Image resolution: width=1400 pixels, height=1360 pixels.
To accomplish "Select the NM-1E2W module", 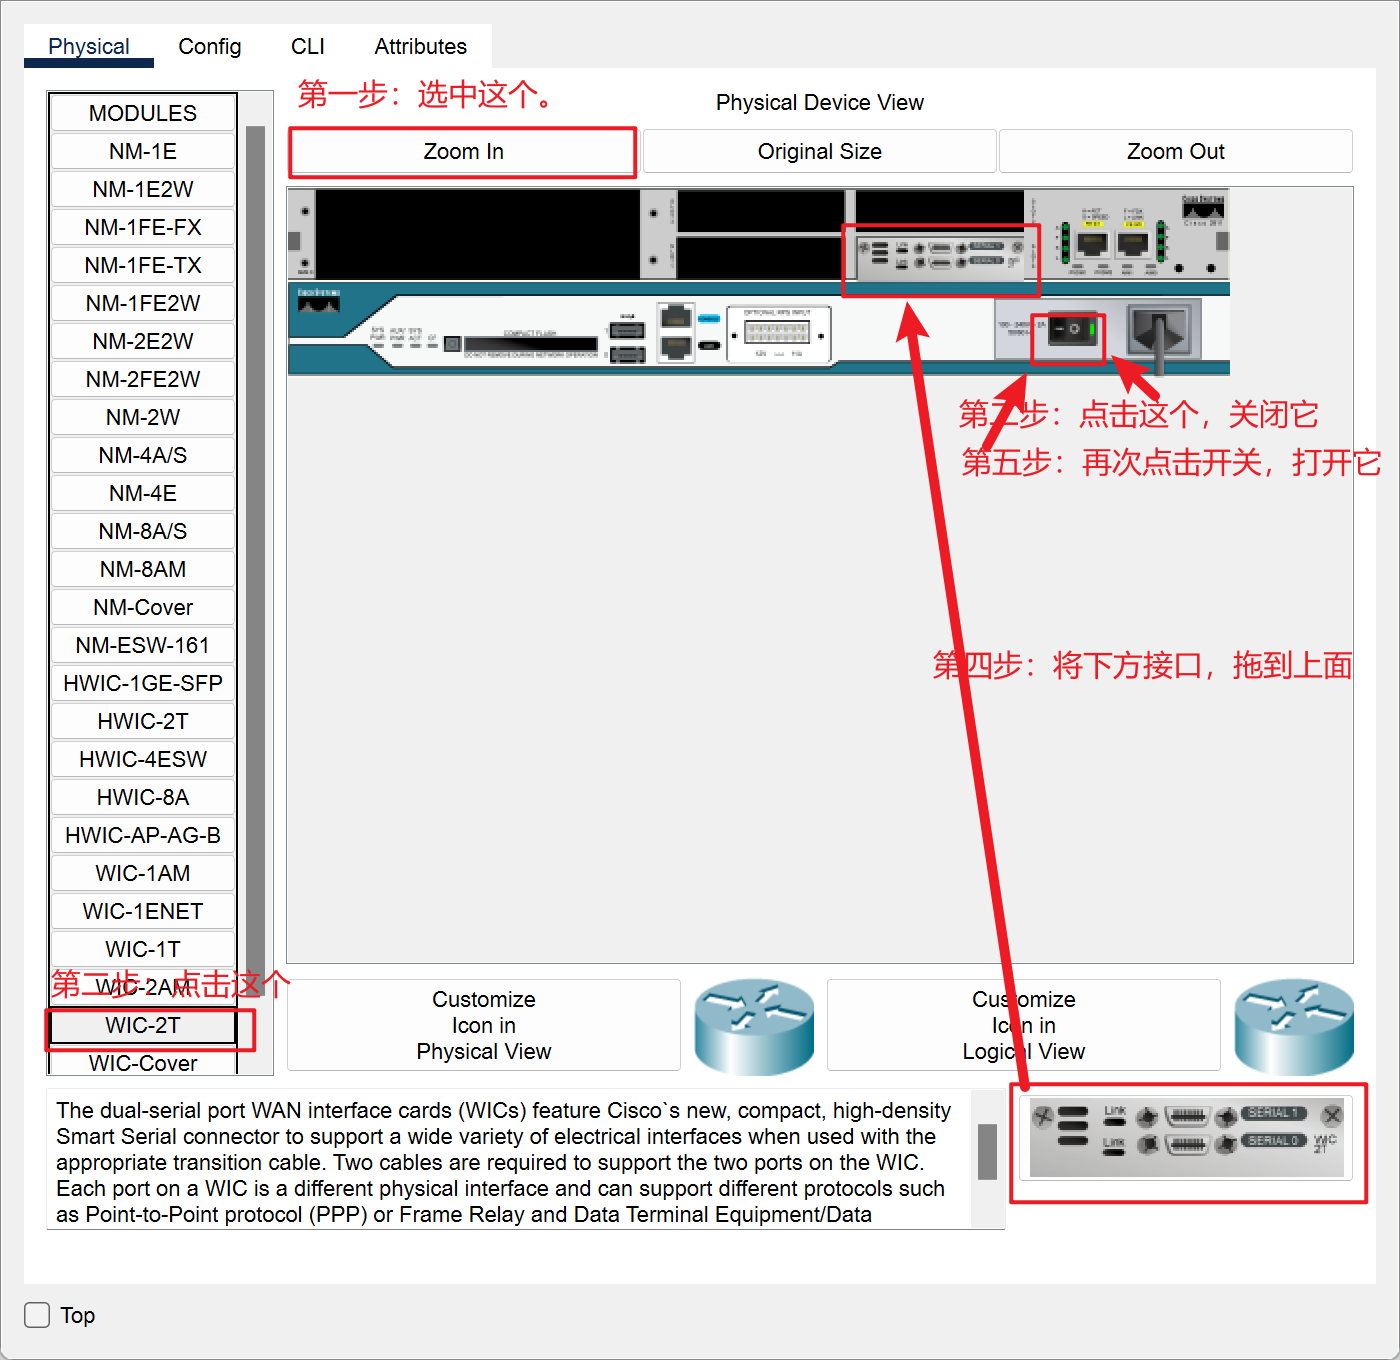I will point(143,189).
